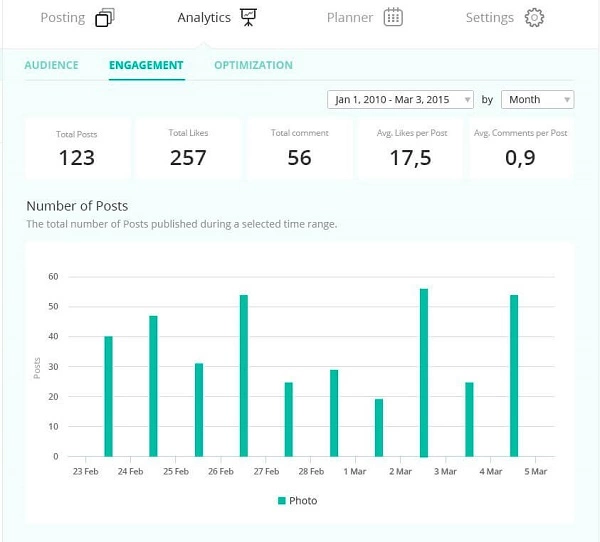This screenshot has width=600, height=542.
Task: Select the Engagement tab
Action: point(146,65)
